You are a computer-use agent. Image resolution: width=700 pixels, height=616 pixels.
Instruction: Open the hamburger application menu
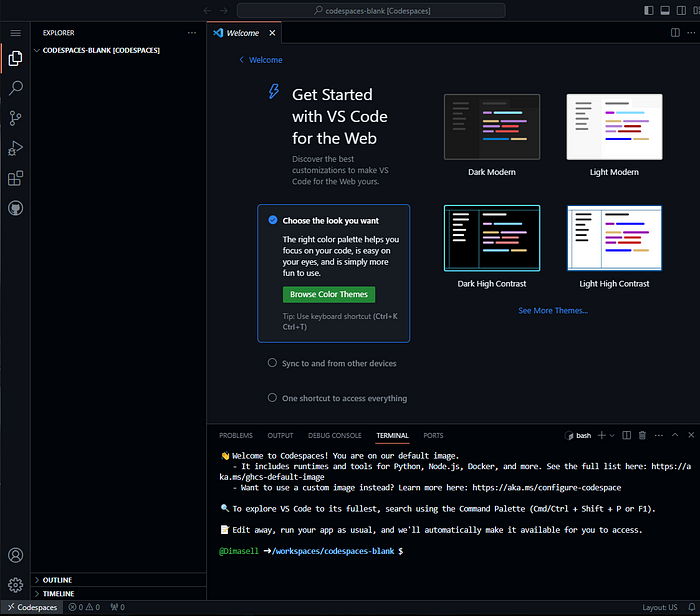click(16, 33)
